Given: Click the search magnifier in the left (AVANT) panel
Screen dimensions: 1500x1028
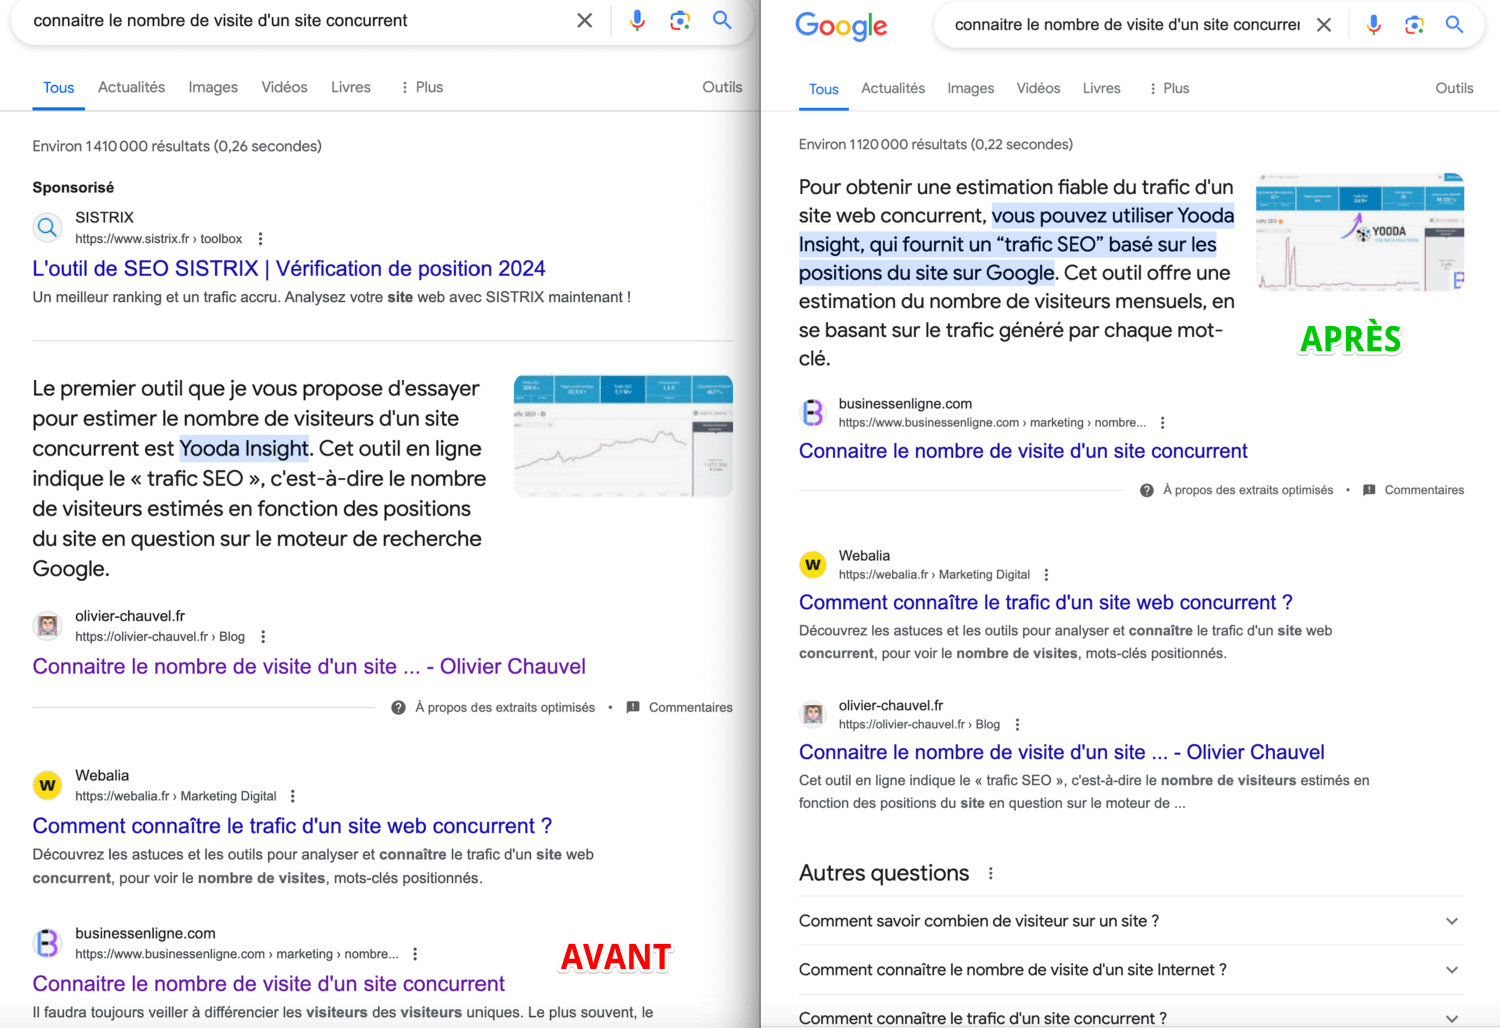Looking at the screenshot, I should pos(722,20).
